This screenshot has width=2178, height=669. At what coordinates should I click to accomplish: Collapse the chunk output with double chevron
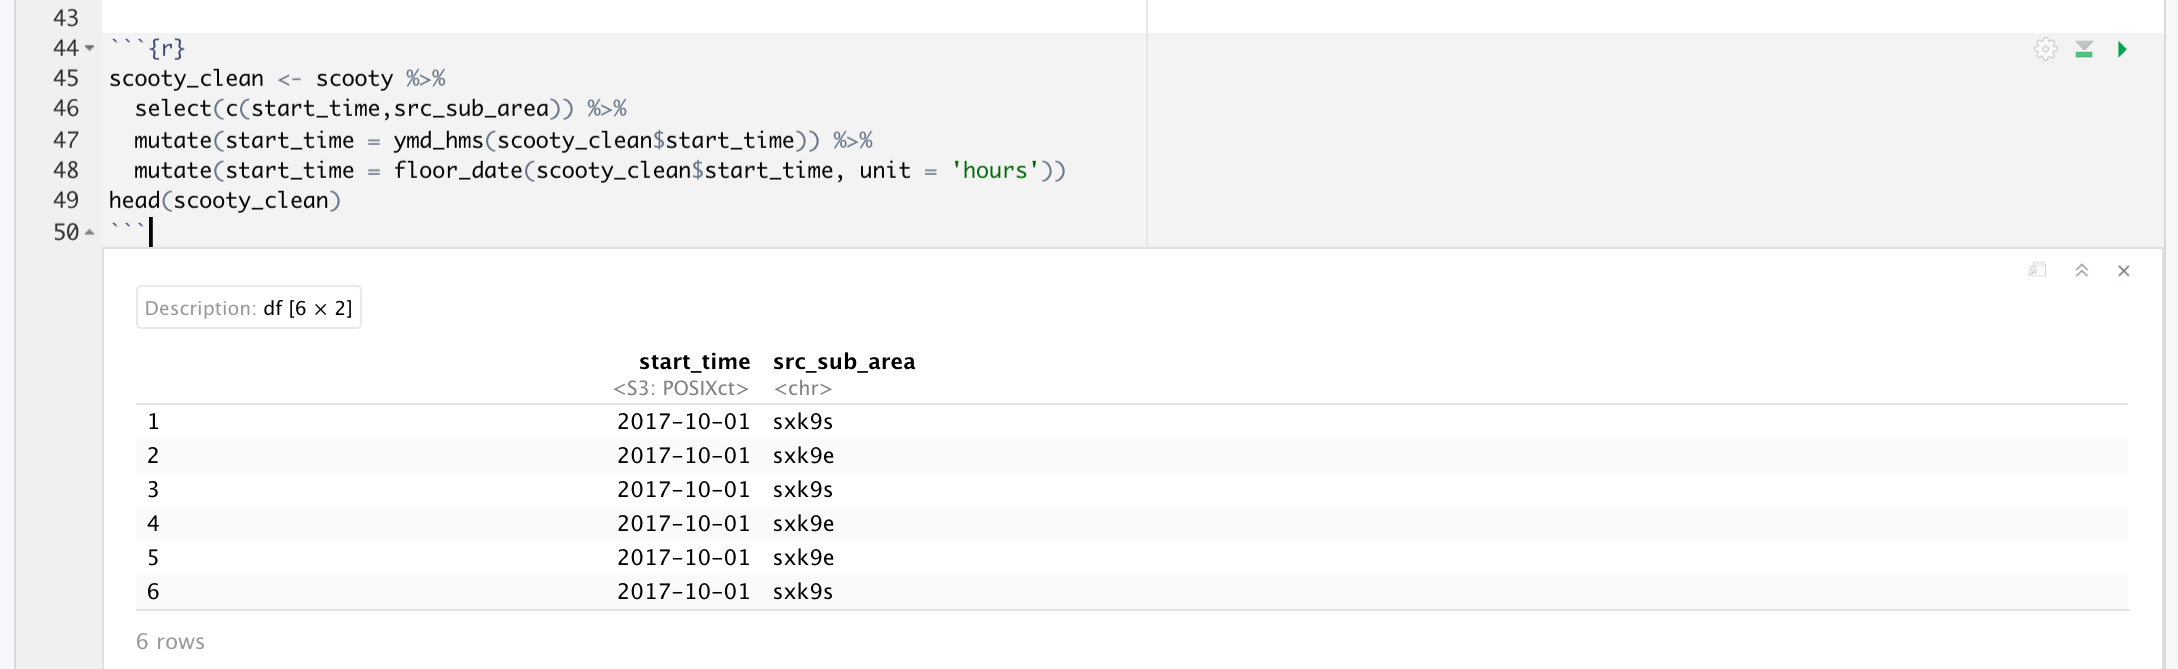[x=2082, y=270]
